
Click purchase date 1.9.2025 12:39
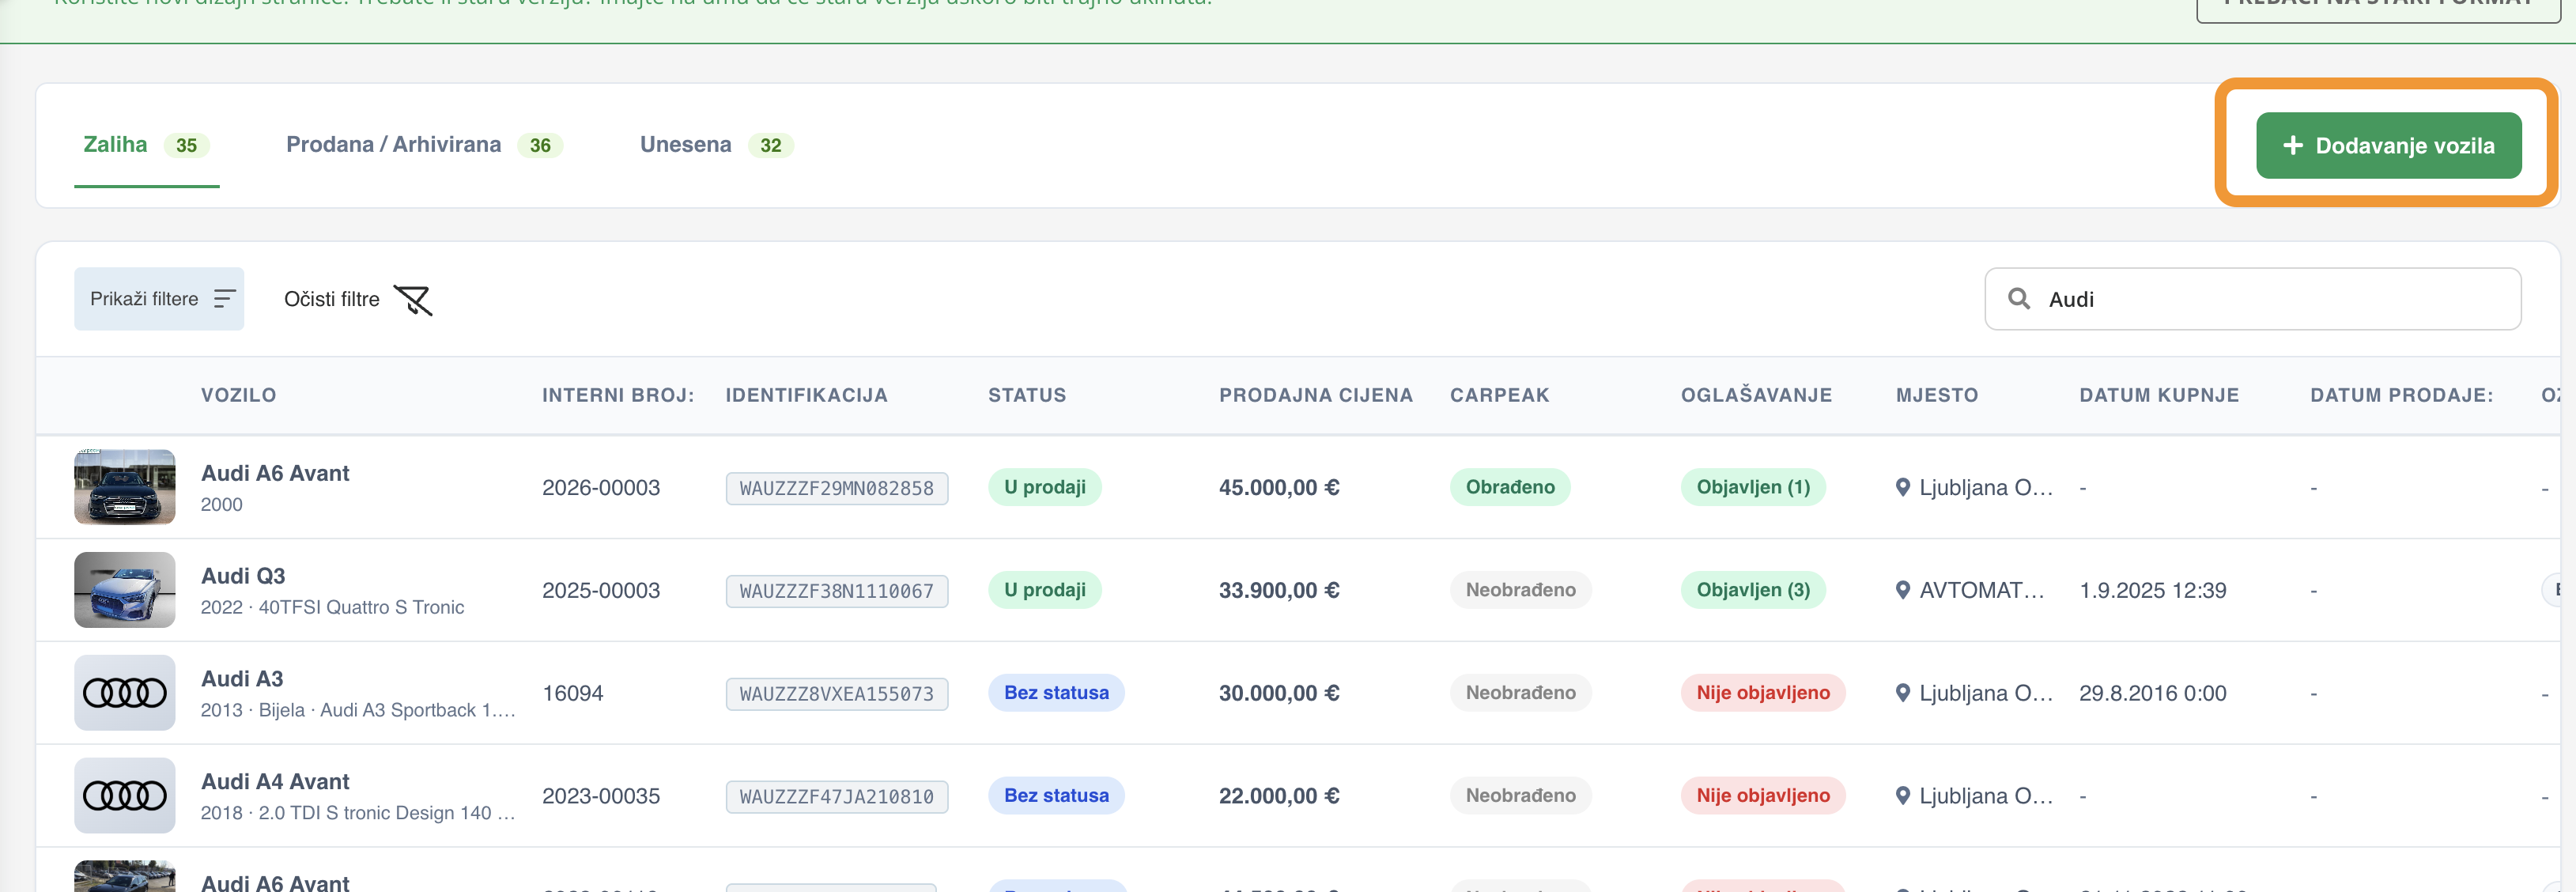(x=2153, y=590)
